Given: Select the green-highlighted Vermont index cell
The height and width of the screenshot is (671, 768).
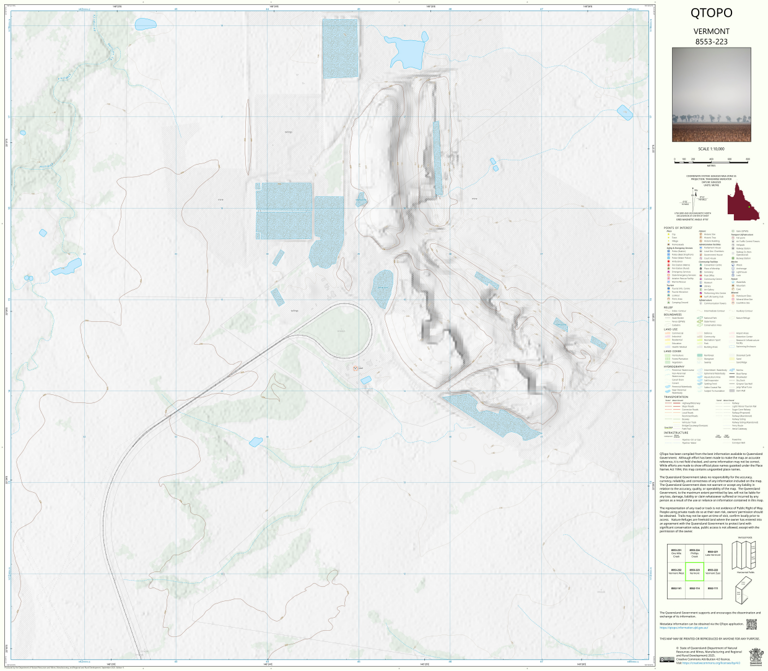Looking at the screenshot, I should [x=694, y=571].
